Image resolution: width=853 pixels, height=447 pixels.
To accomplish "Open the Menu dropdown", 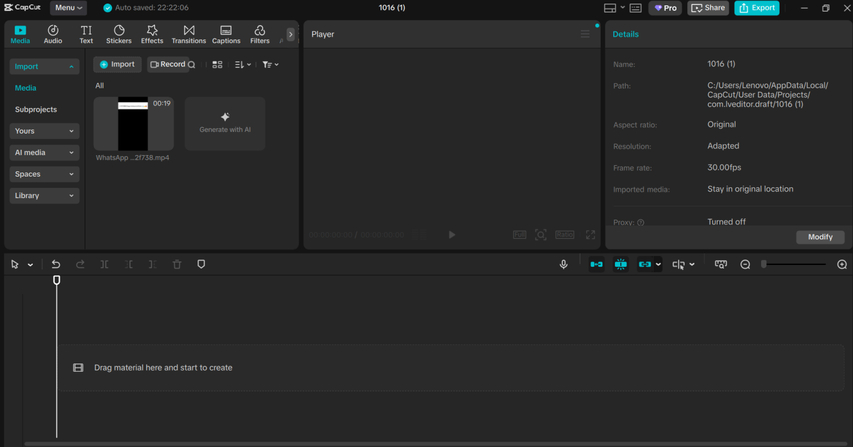I will pos(69,8).
